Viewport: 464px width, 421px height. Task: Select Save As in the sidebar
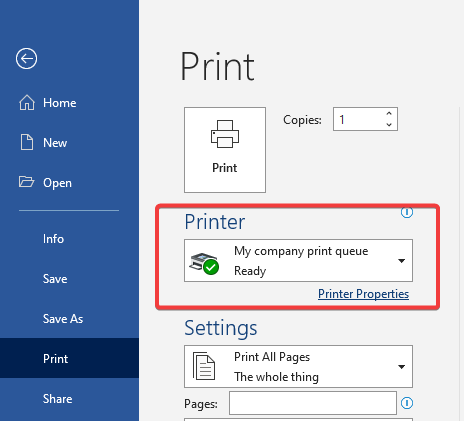pos(63,319)
